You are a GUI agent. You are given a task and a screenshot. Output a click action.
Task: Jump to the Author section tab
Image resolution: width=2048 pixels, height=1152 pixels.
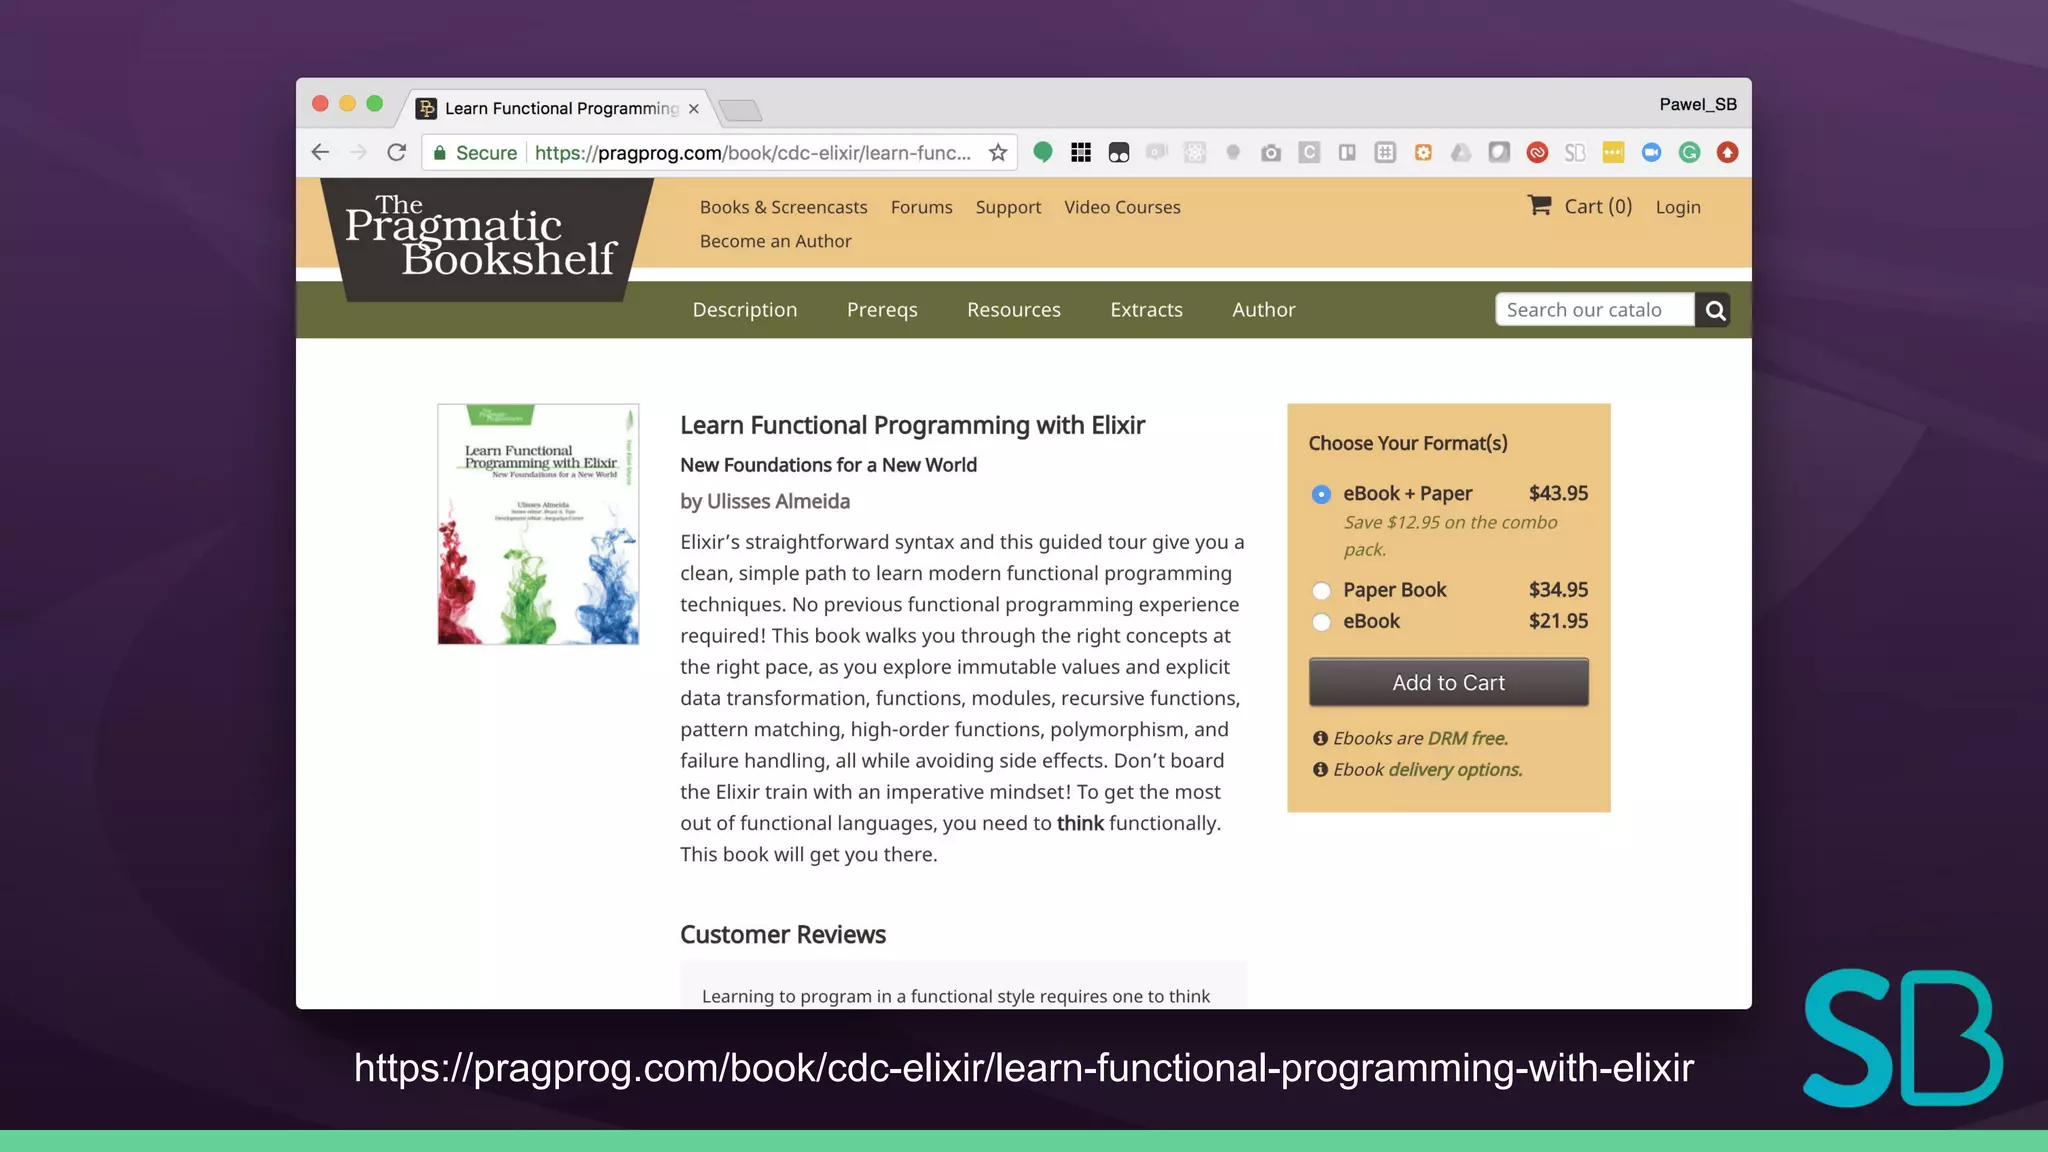[1264, 310]
